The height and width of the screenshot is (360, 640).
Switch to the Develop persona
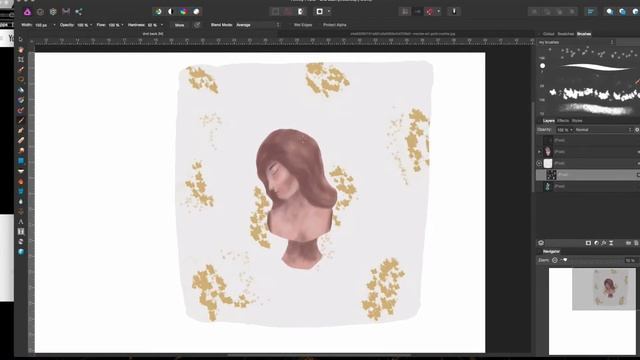[53, 12]
